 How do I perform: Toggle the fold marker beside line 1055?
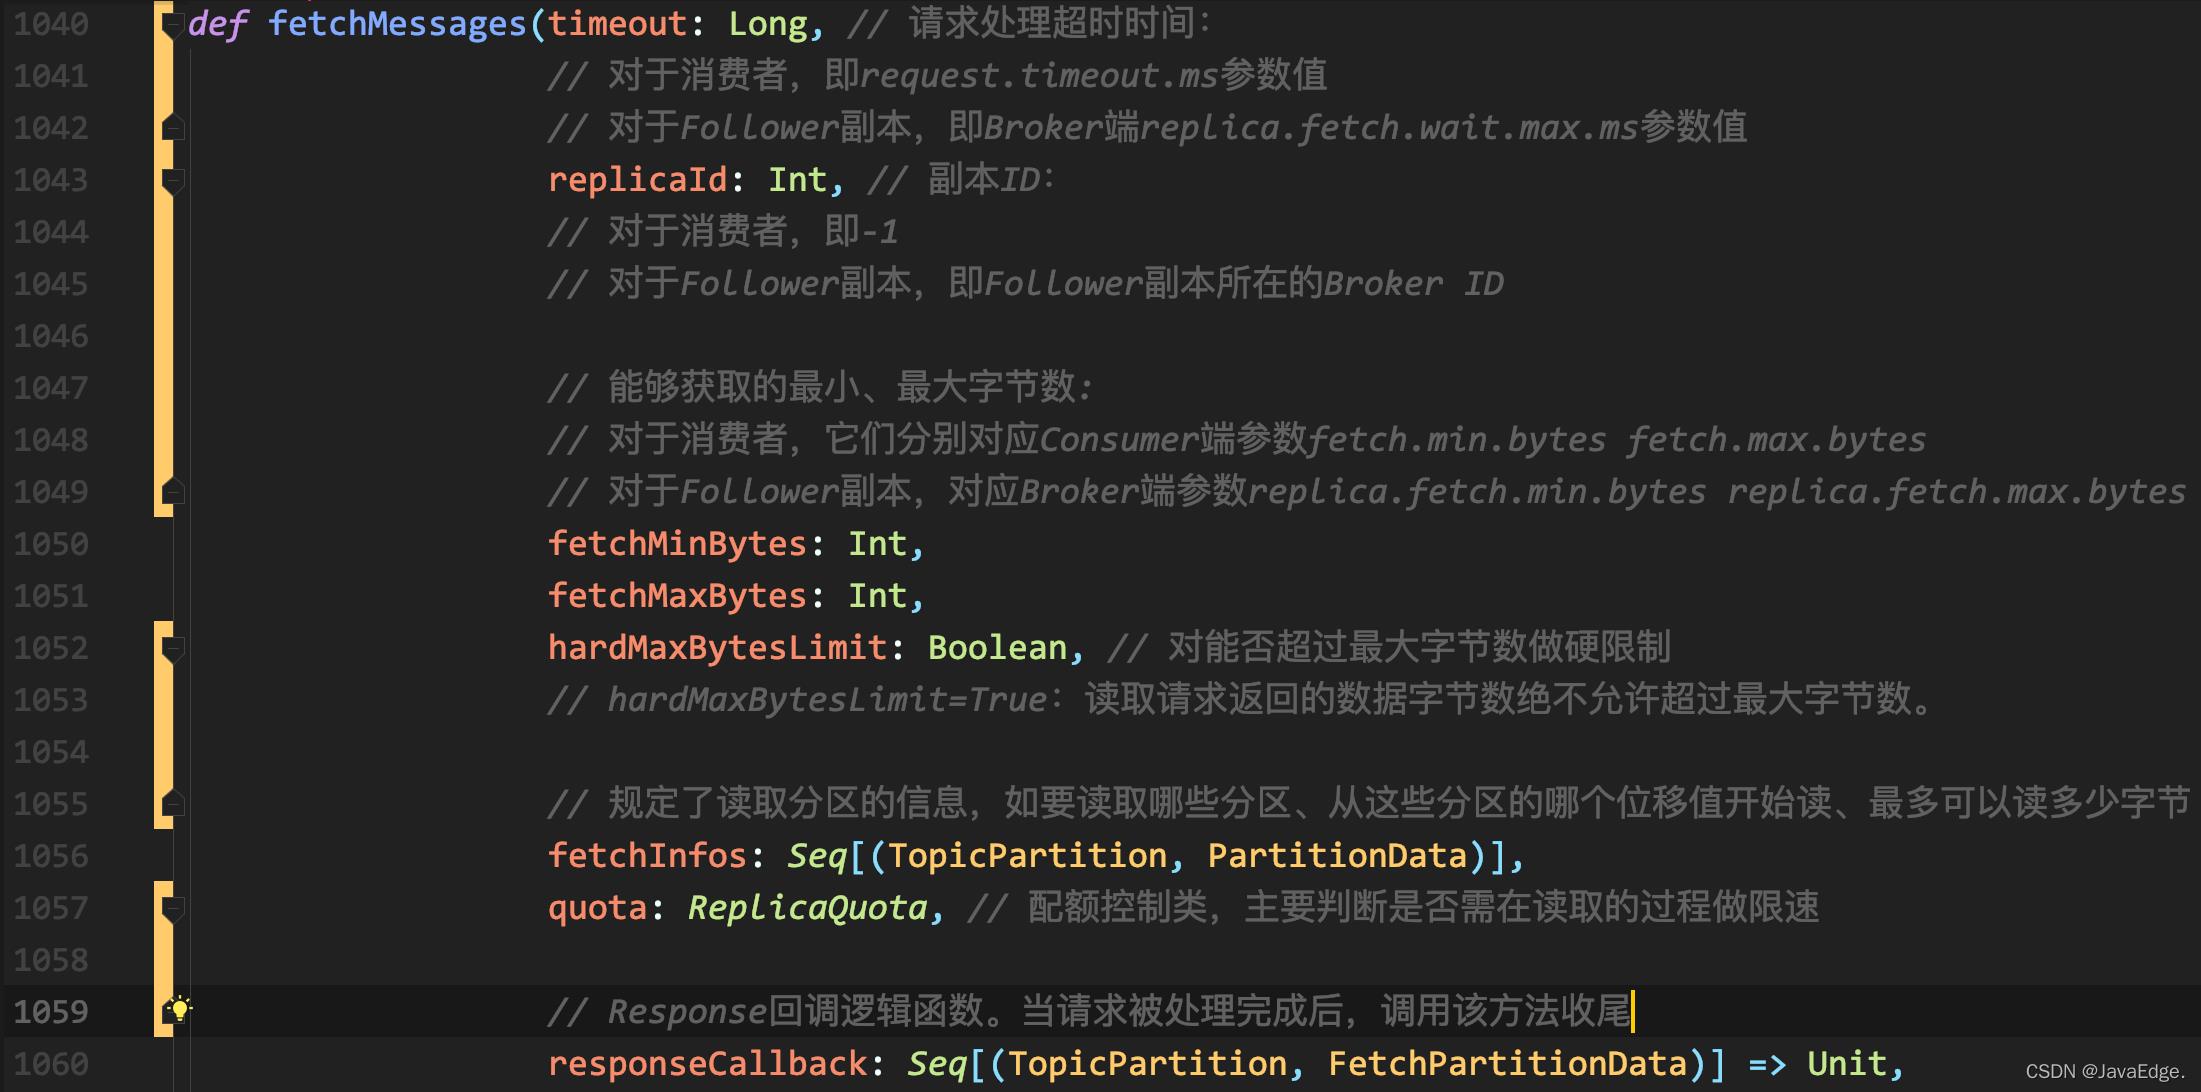[x=173, y=803]
